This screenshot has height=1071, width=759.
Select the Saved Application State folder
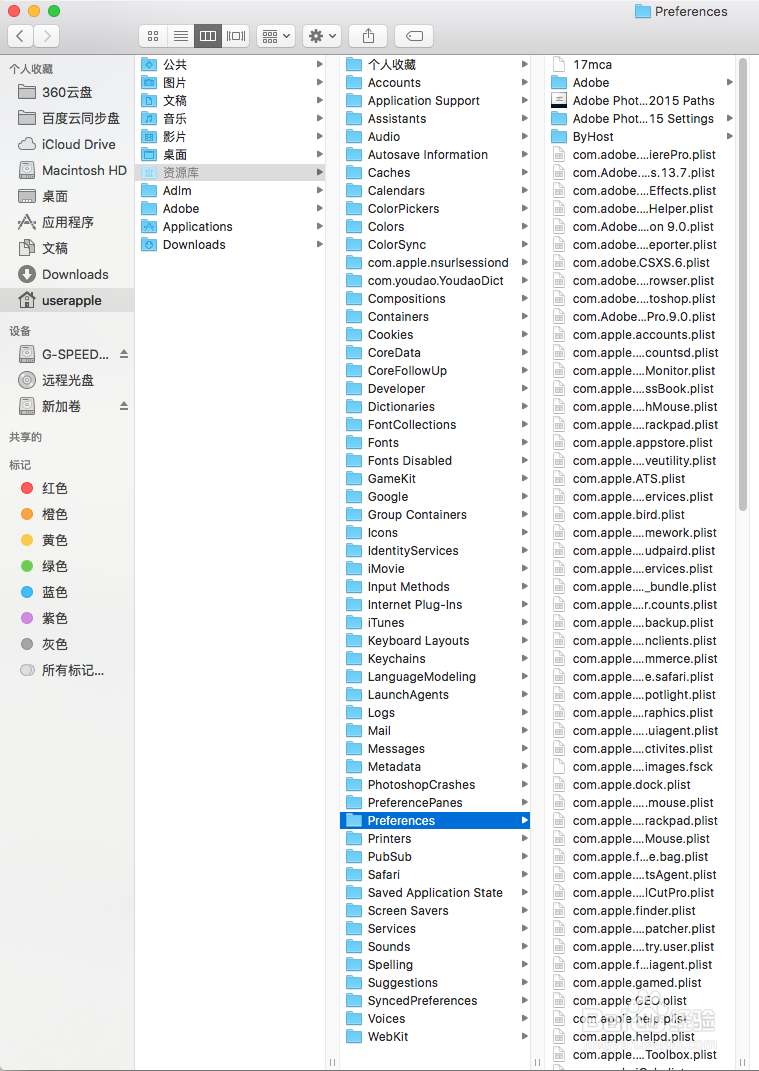(x=435, y=892)
